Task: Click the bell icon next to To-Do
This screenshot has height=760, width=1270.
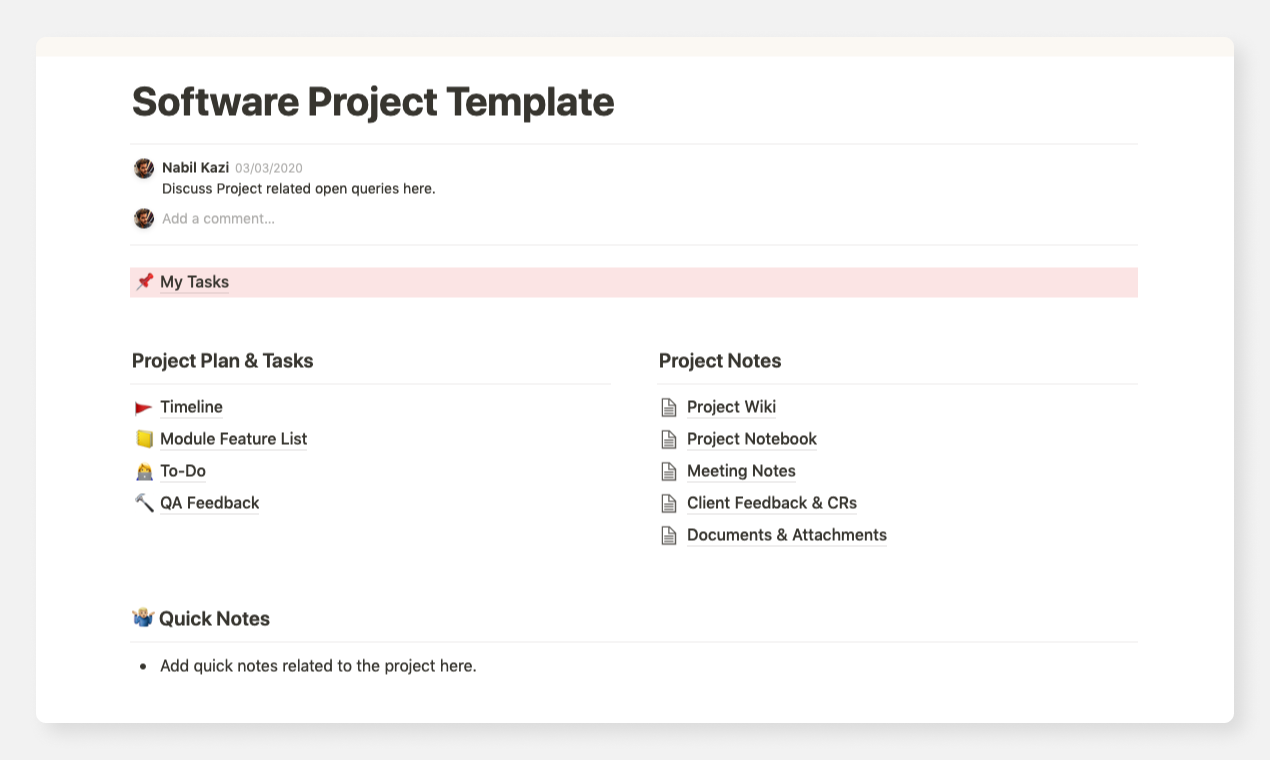Action: (144, 470)
